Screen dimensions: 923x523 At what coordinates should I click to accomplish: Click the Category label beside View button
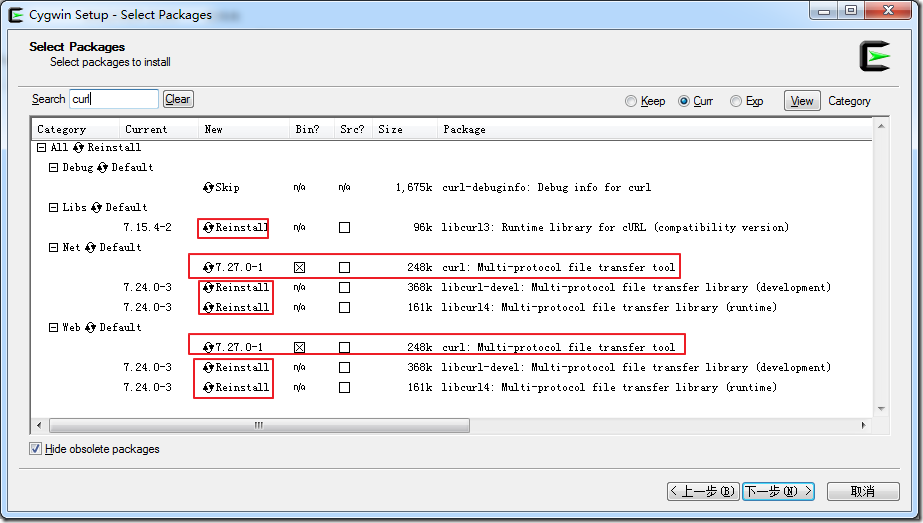pyautogui.click(x=849, y=101)
